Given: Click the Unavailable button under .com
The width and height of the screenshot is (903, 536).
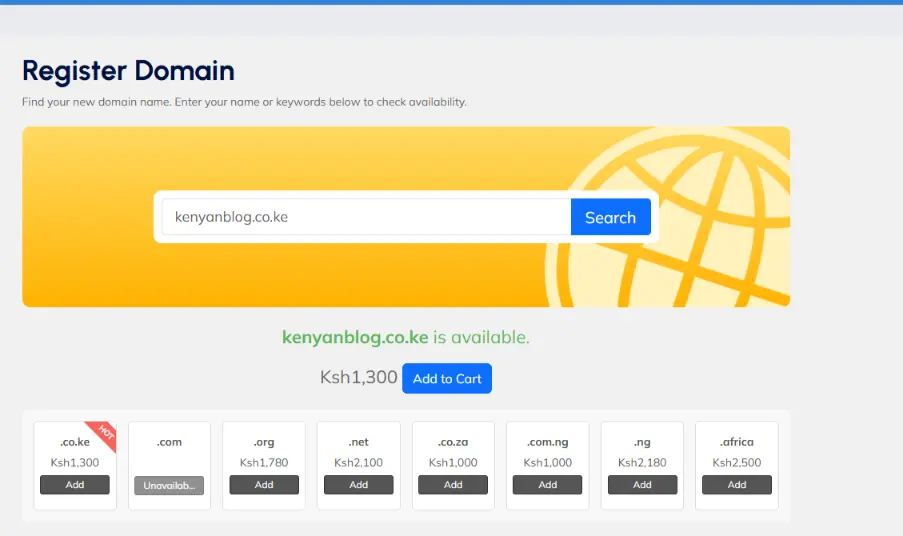Looking at the screenshot, I should click(x=169, y=485).
